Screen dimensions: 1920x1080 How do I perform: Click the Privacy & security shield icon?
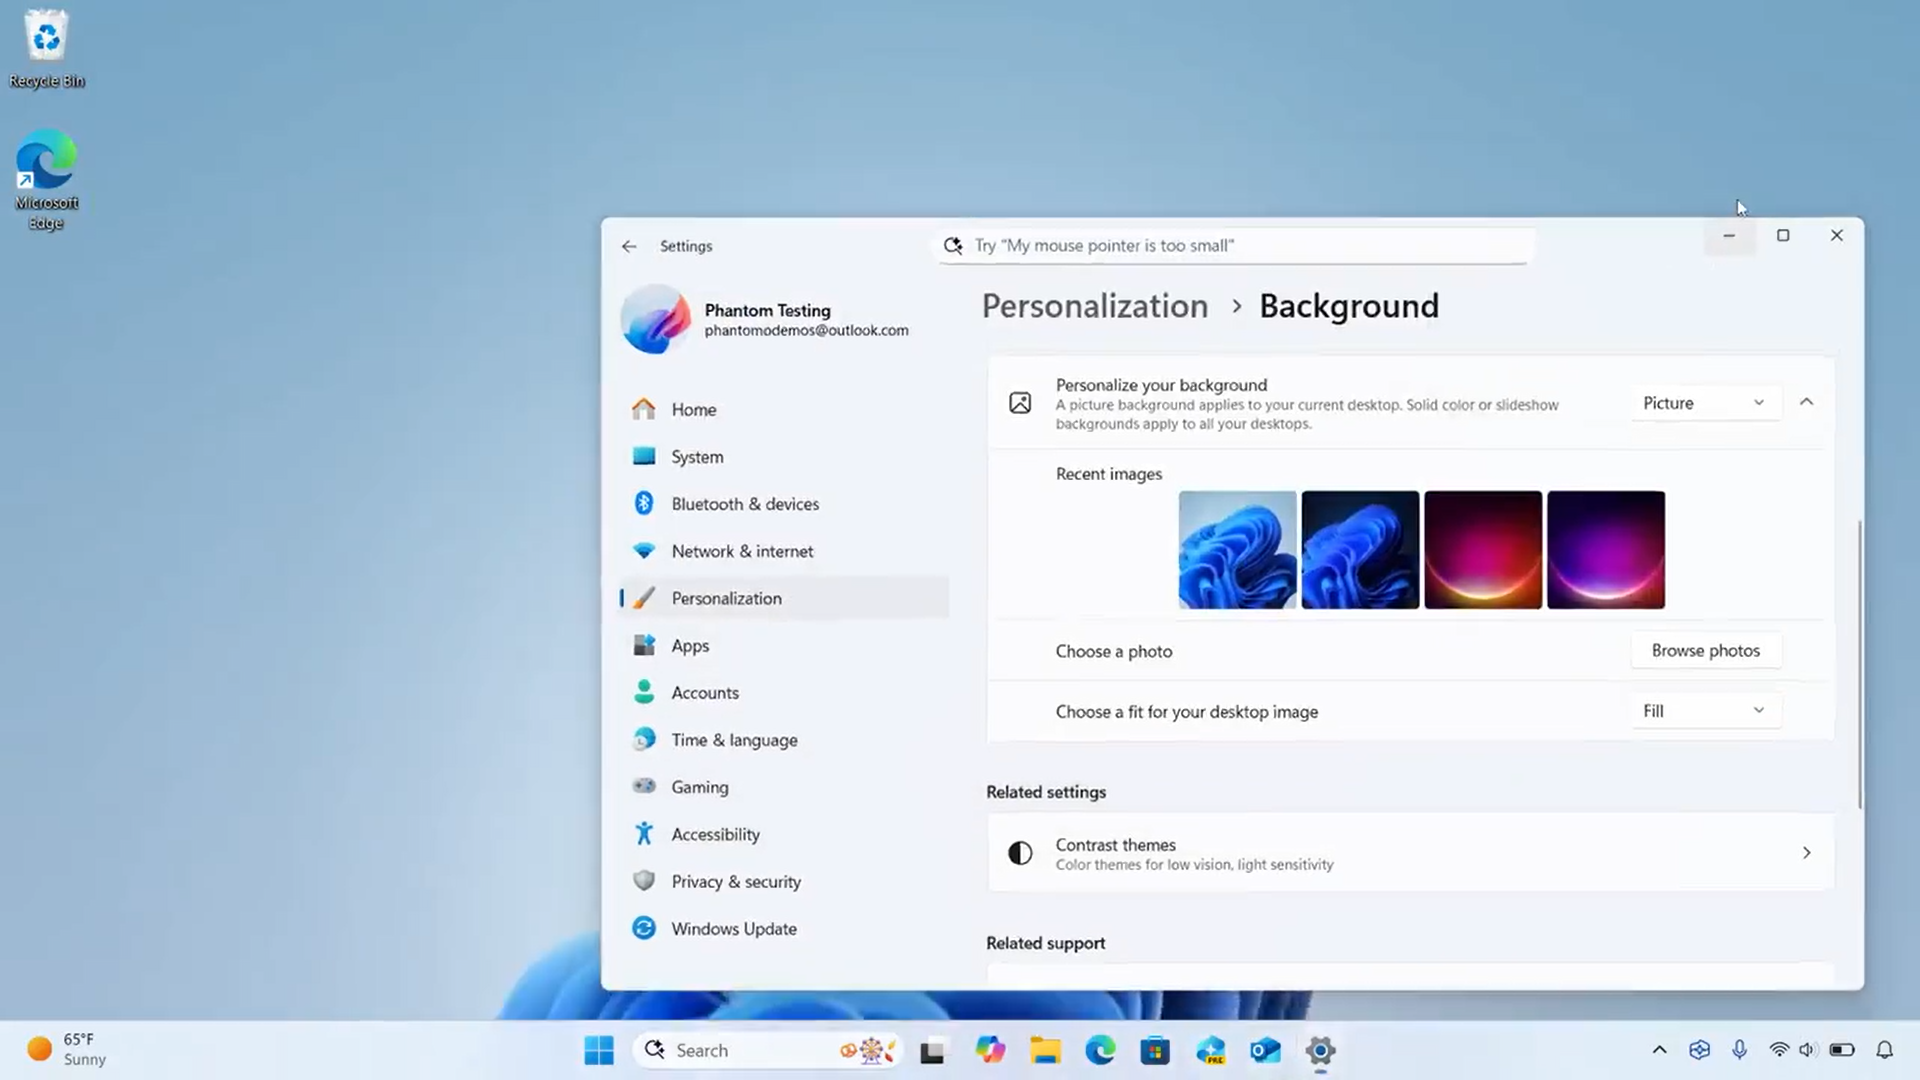coord(644,881)
